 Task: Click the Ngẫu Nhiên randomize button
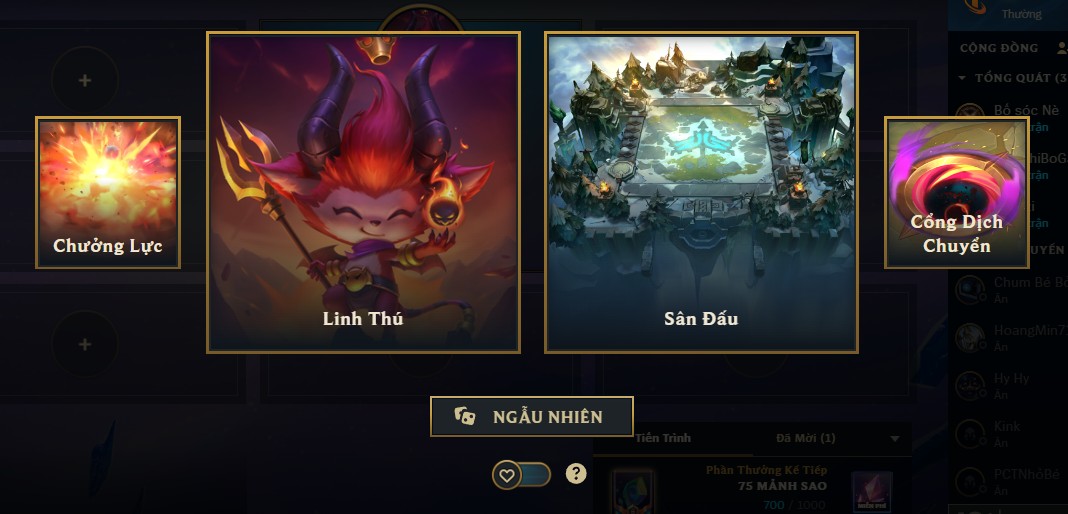pos(531,417)
